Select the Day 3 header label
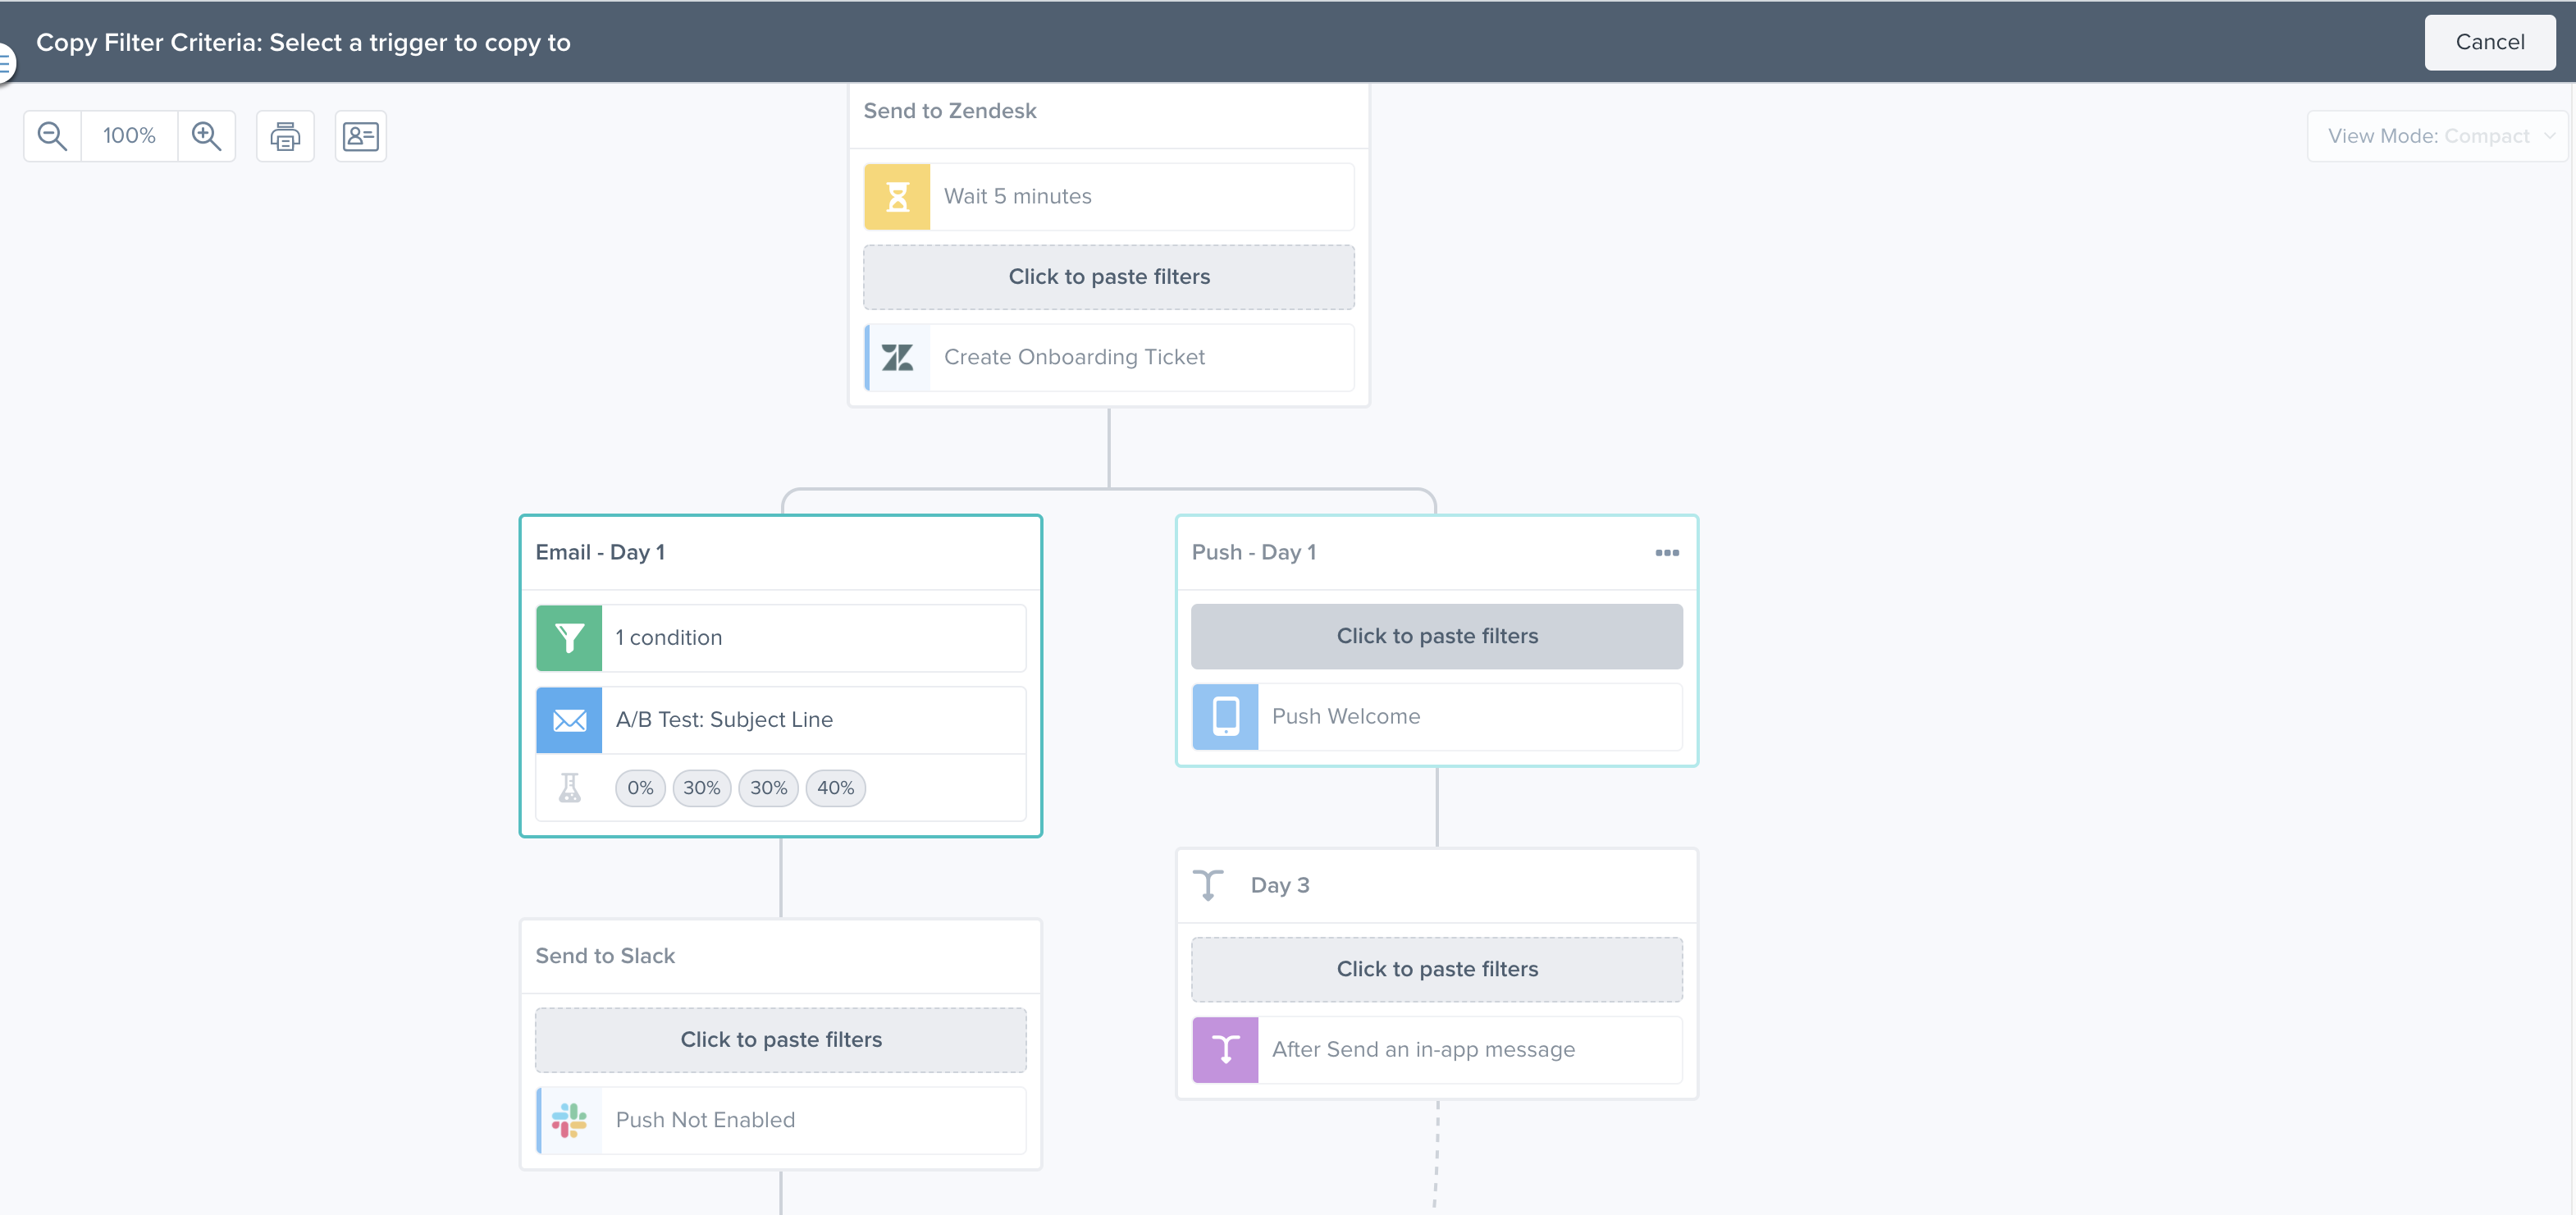The image size is (2576, 1215). (1280, 886)
